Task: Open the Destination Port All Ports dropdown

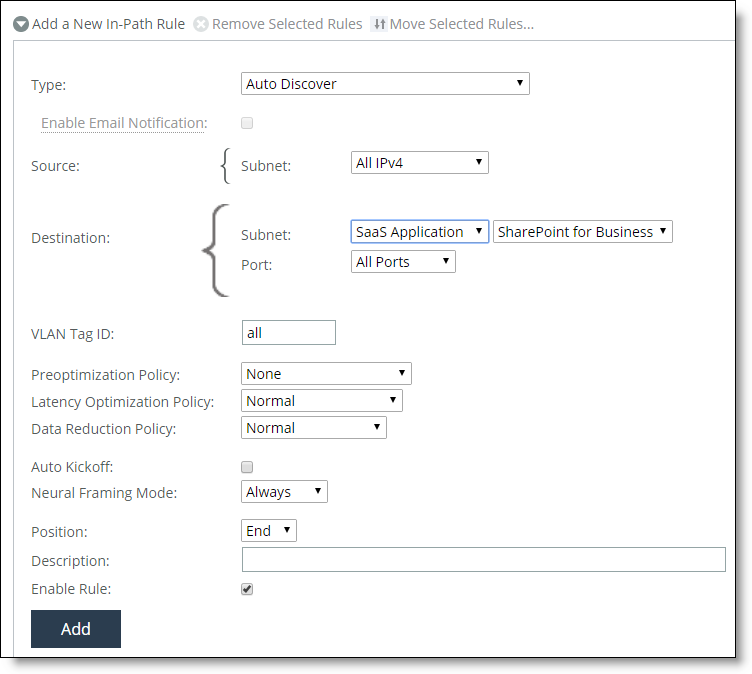Action: [404, 262]
